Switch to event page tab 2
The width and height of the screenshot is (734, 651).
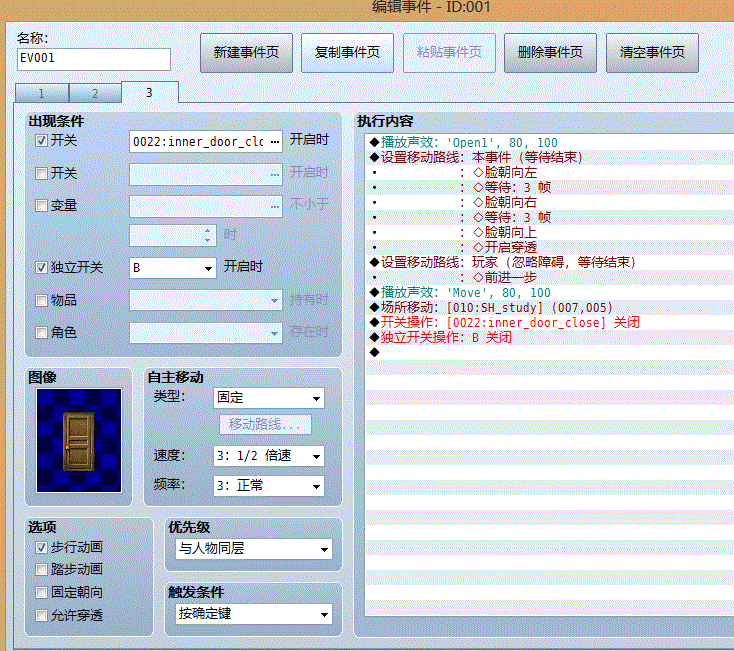pos(95,93)
